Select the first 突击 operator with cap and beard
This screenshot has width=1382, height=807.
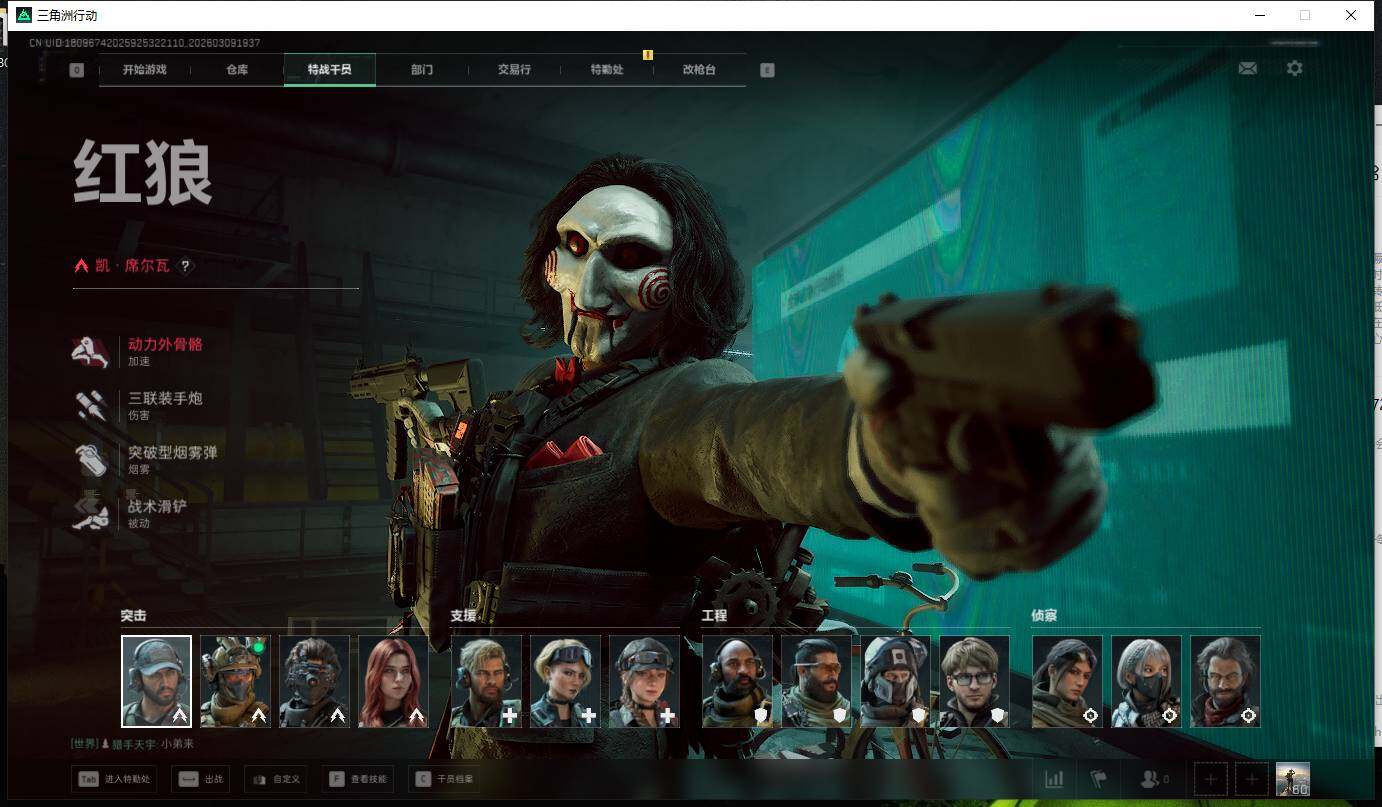click(156, 681)
